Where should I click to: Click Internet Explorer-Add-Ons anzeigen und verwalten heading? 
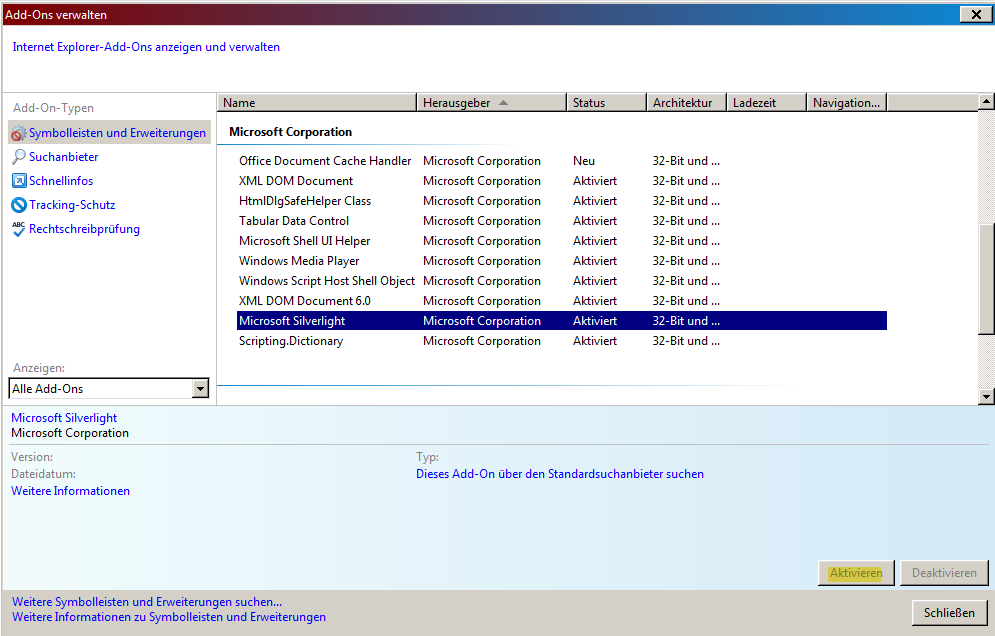point(146,47)
